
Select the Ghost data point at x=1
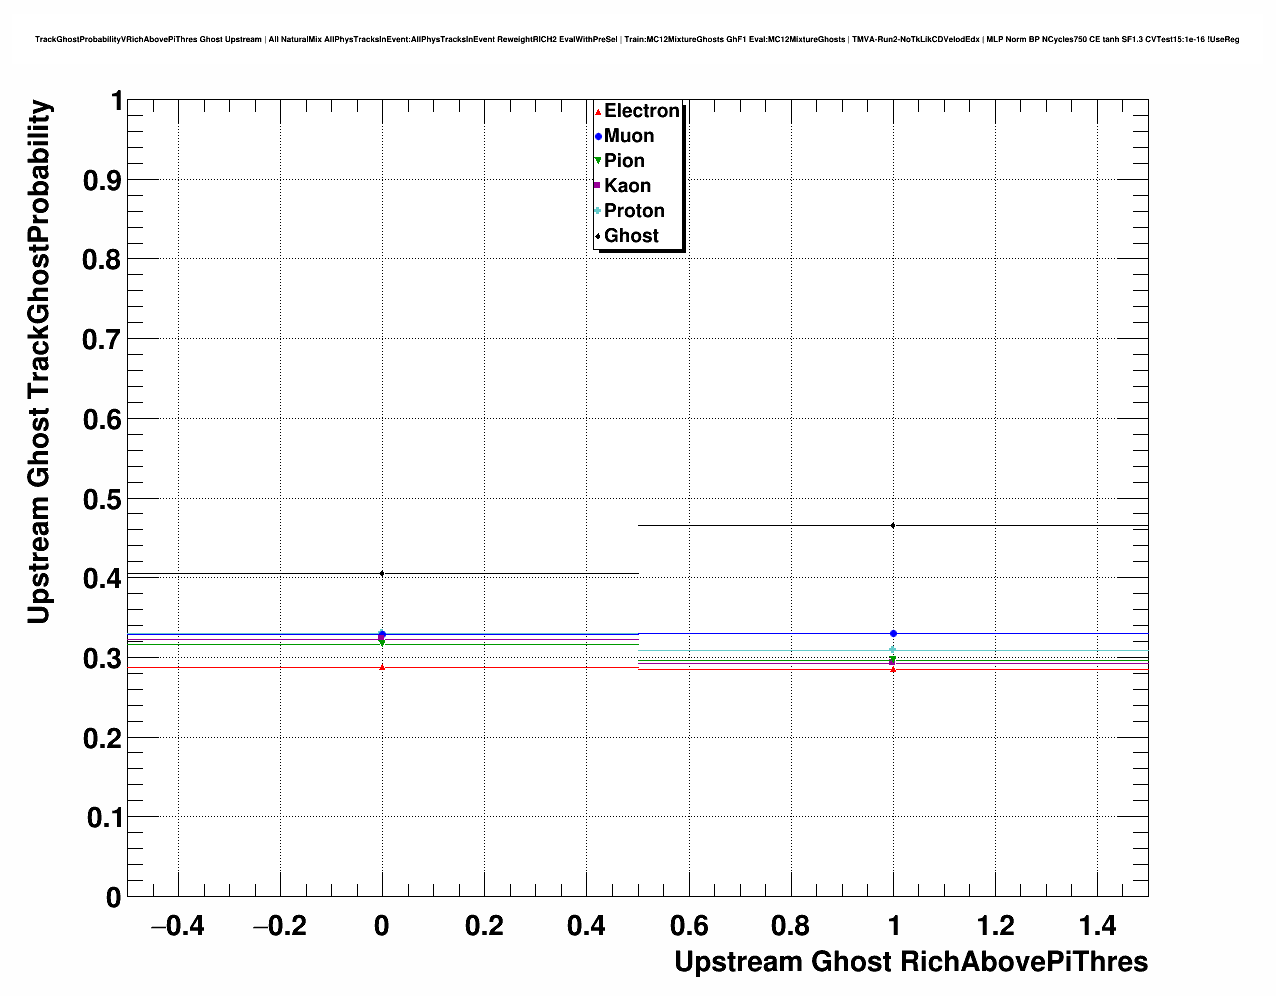click(893, 525)
